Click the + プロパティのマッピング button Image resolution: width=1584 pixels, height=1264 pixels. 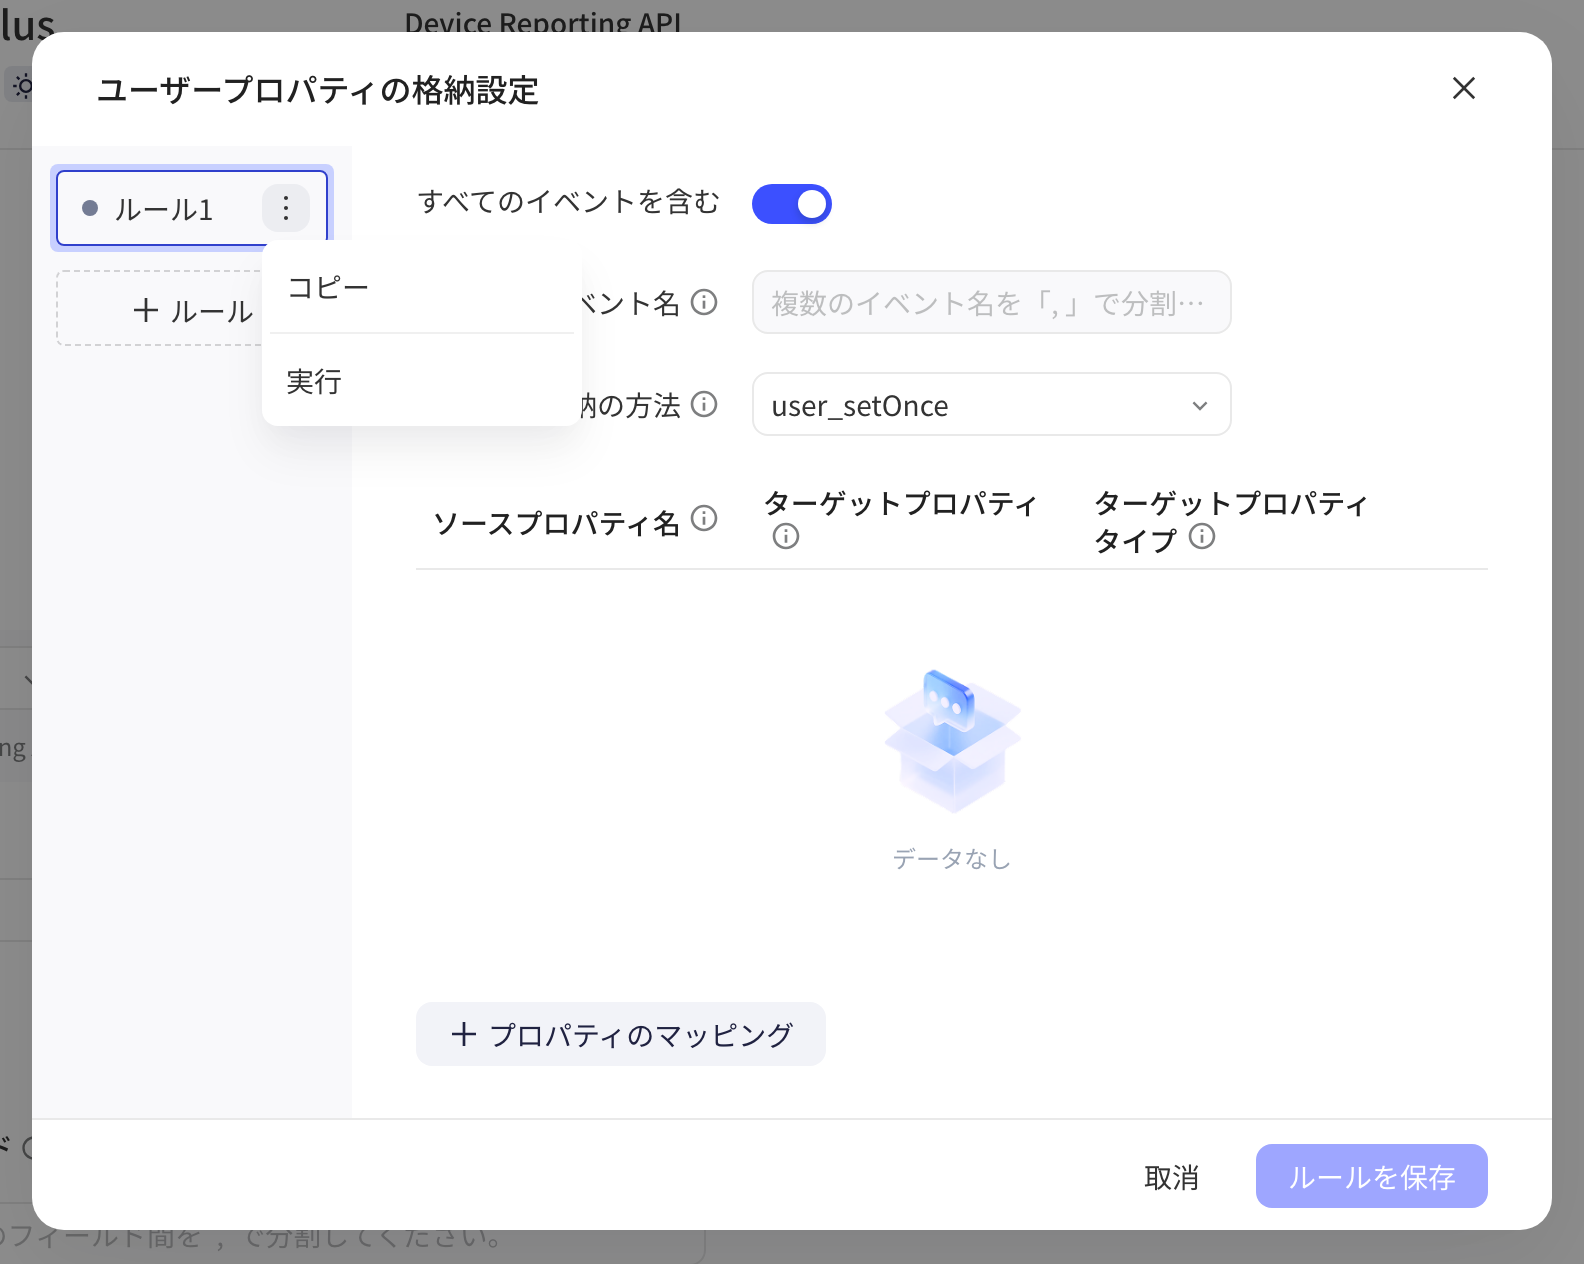[x=621, y=1034]
